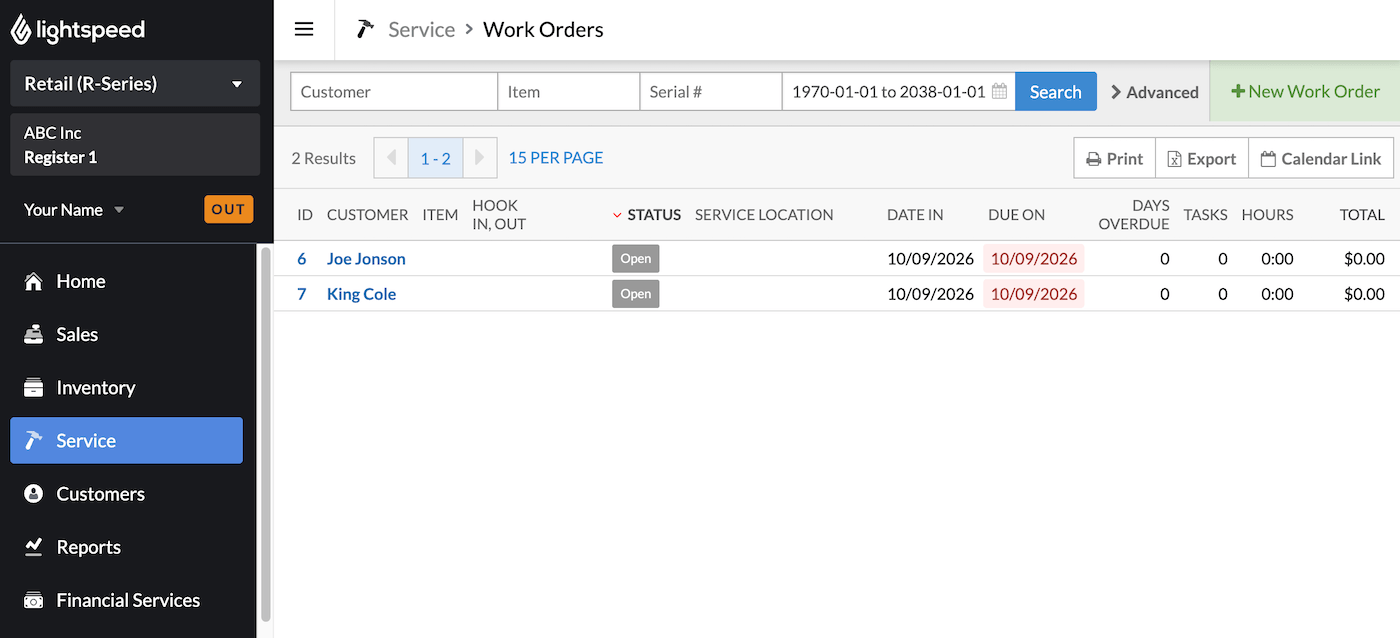1400x638 pixels.
Task: Click the $0.00 total for Joe Jonson
Action: tap(1364, 259)
